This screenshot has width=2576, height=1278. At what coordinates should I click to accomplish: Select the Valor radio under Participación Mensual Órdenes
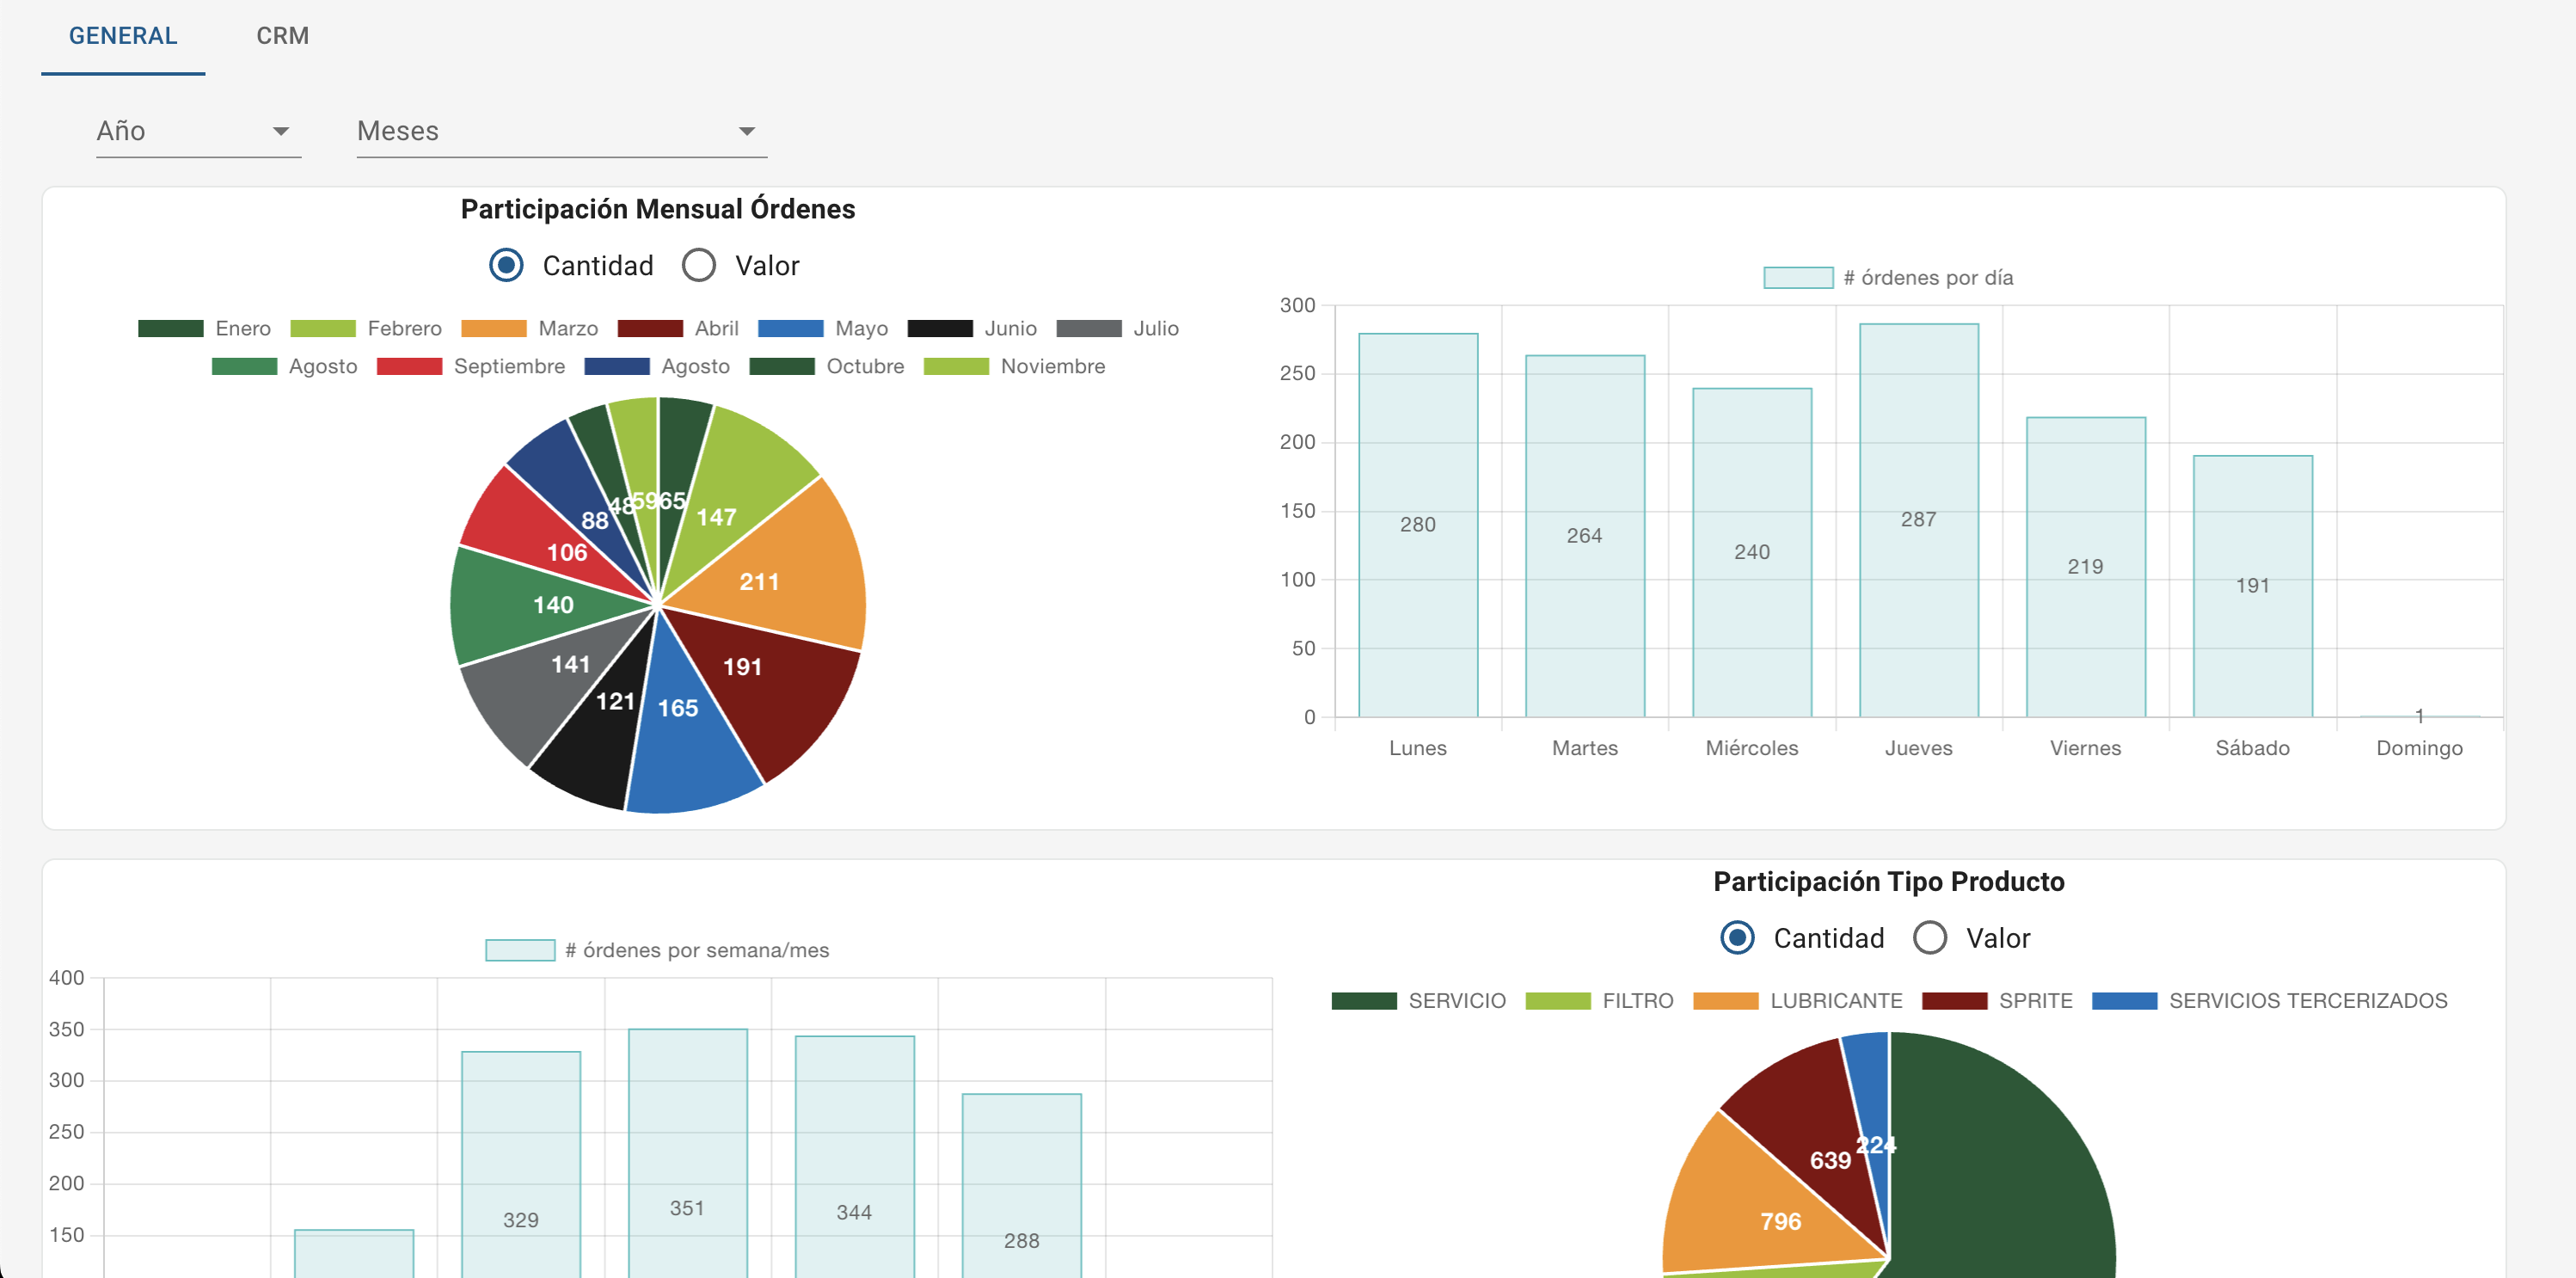tap(699, 265)
